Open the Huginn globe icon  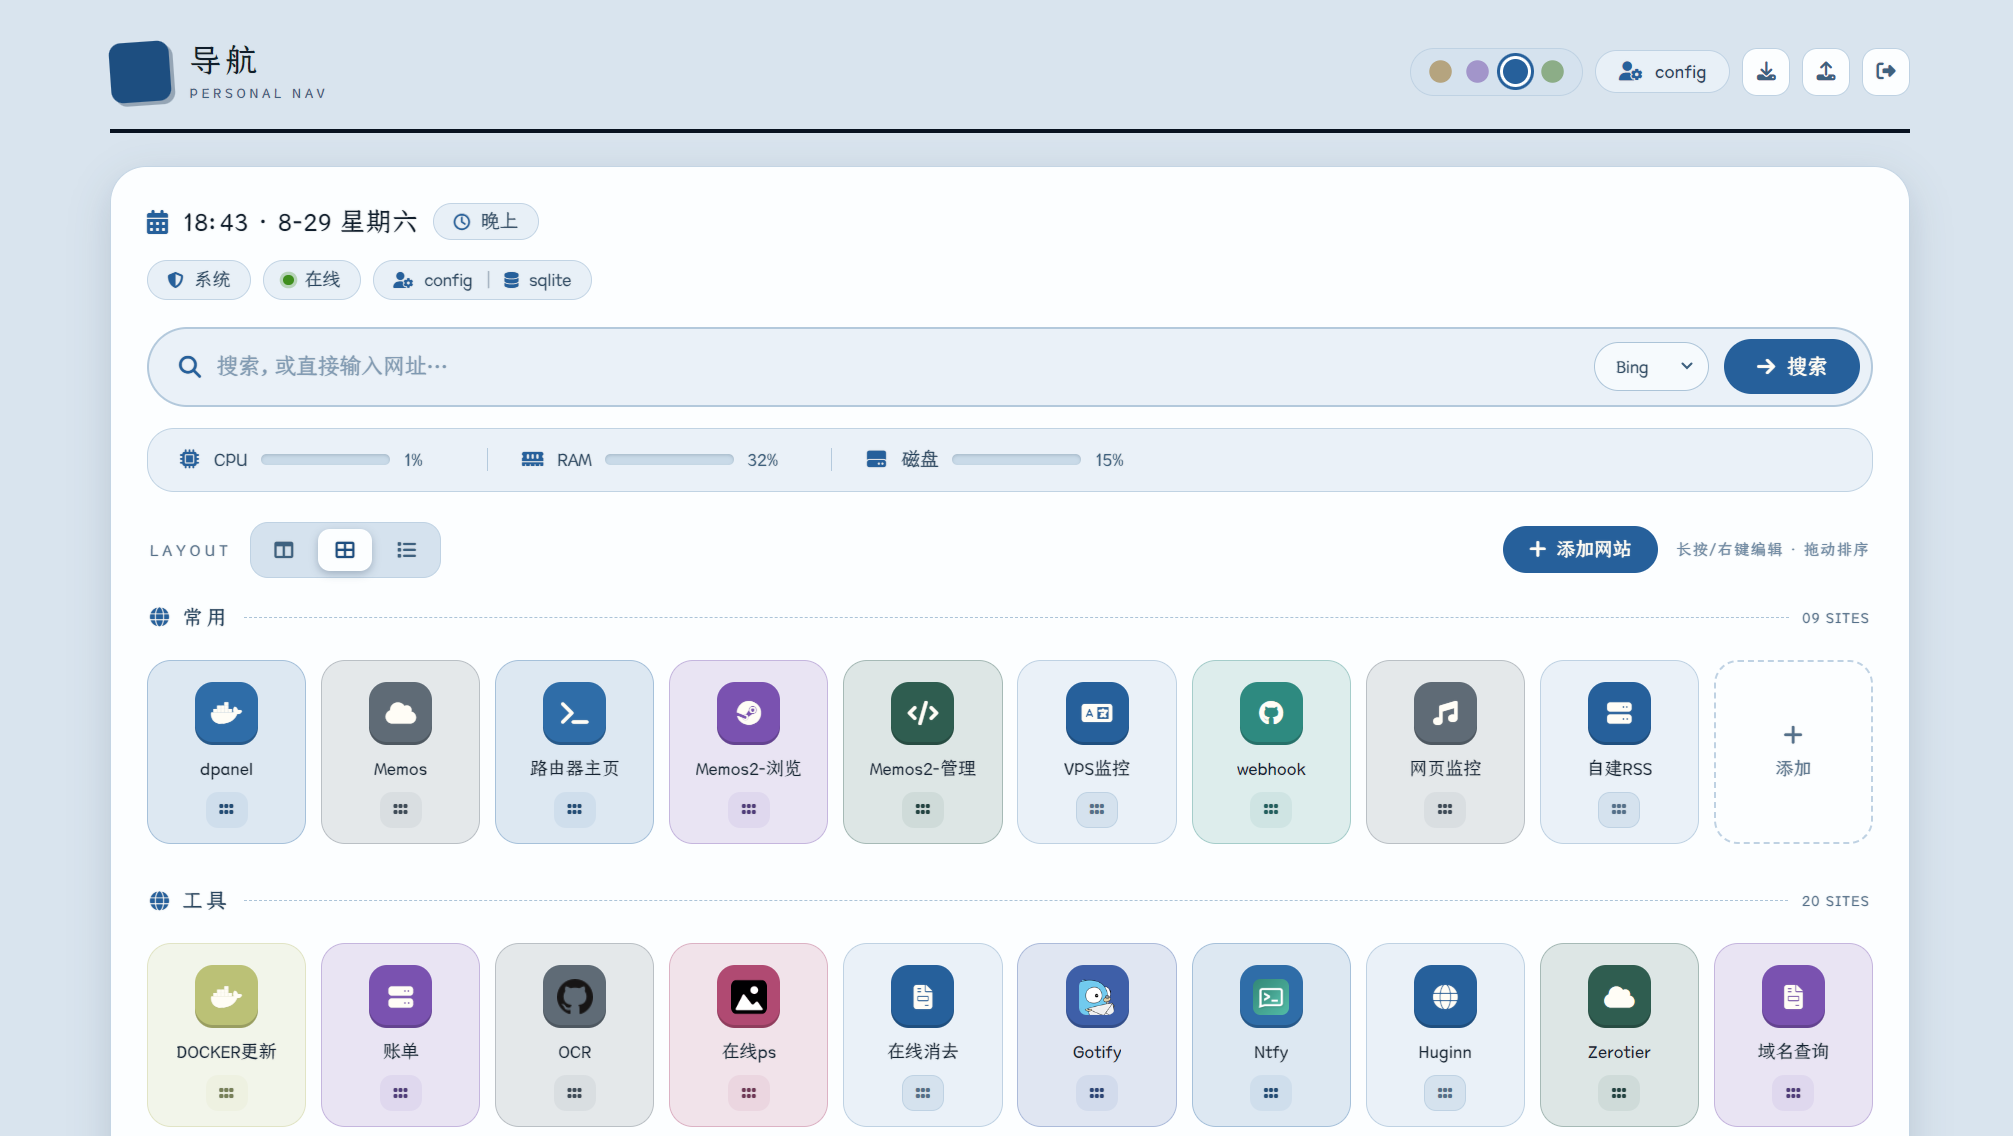tap(1445, 996)
